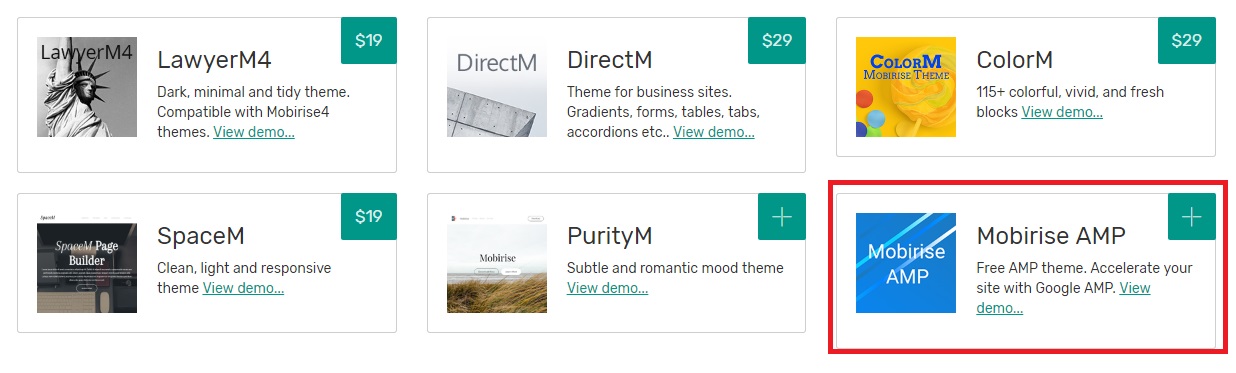Select the blue Mobirise AMP thumbnail
Image resolution: width=1236 pixels, height=373 pixels.
coord(906,263)
